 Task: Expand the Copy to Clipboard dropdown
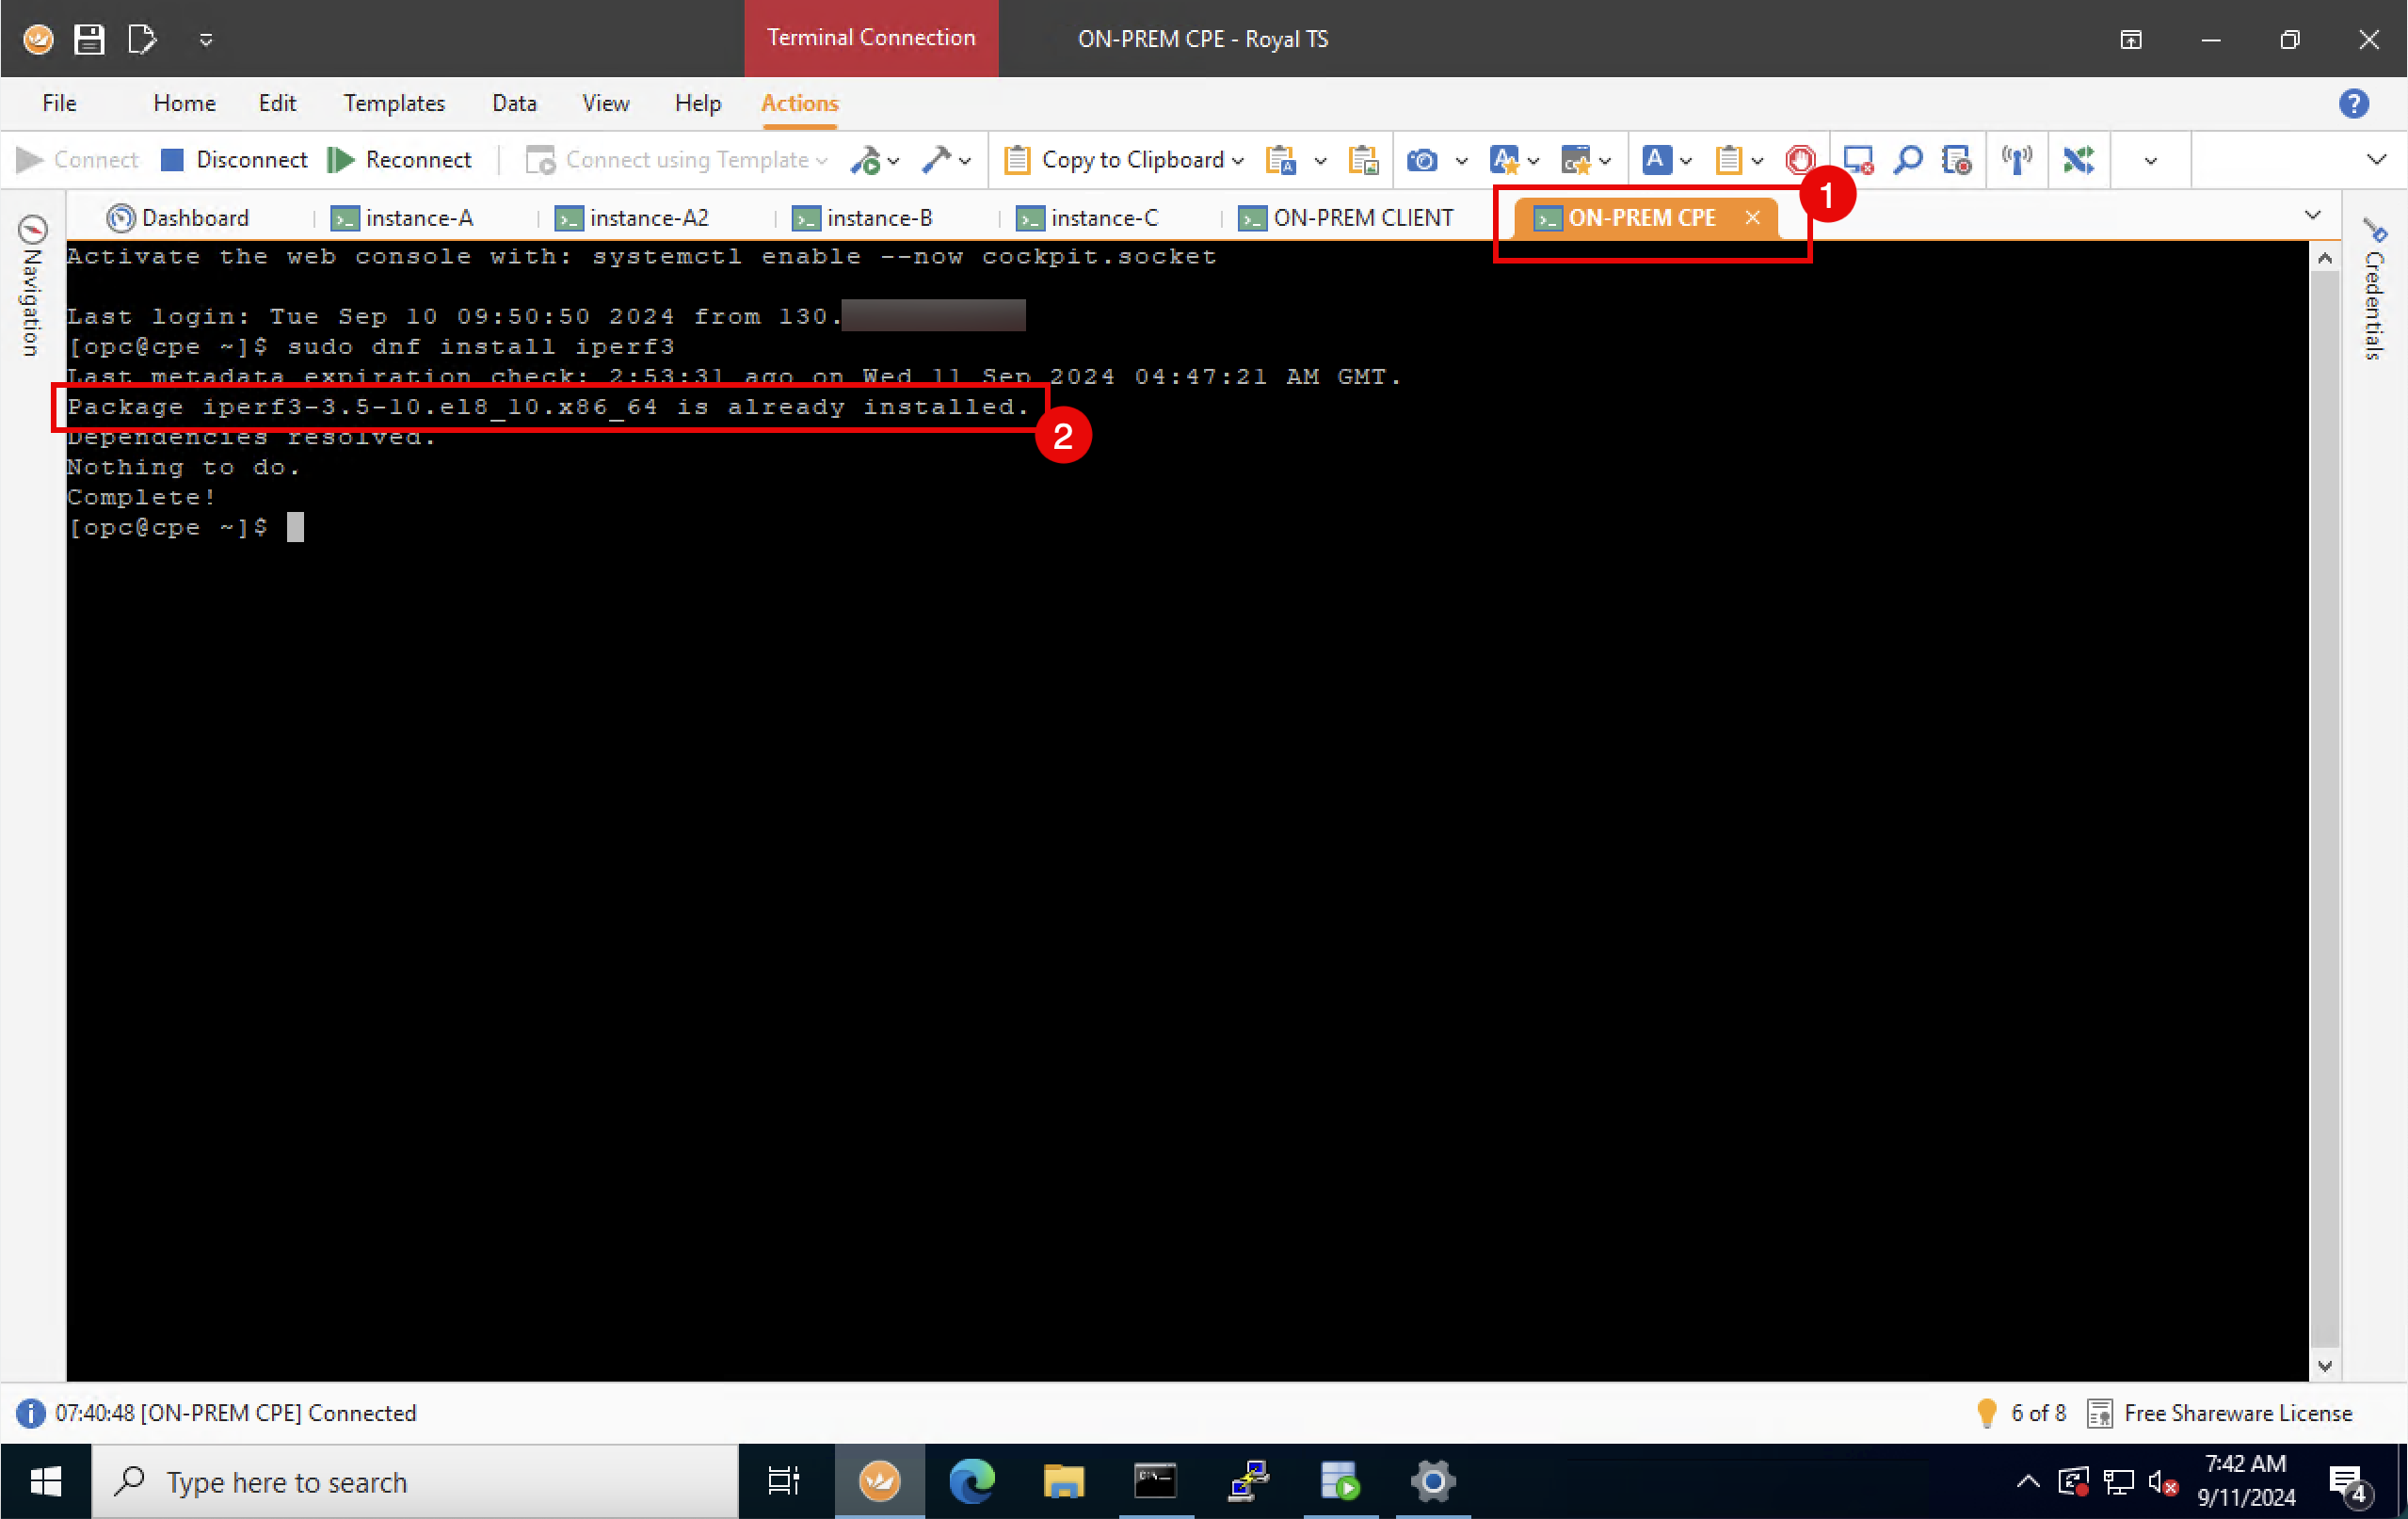point(1238,161)
